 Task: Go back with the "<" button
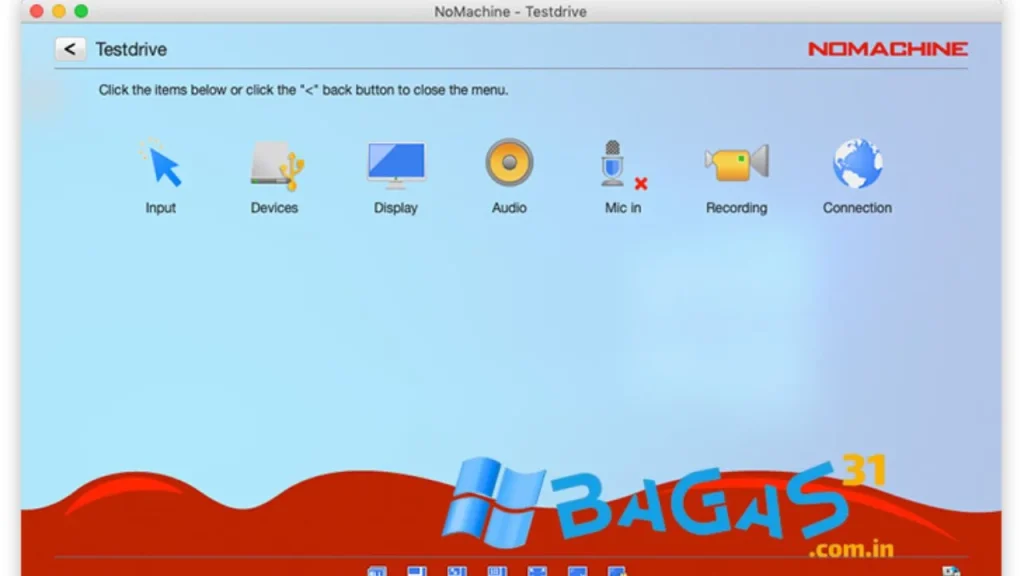(x=70, y=49)
